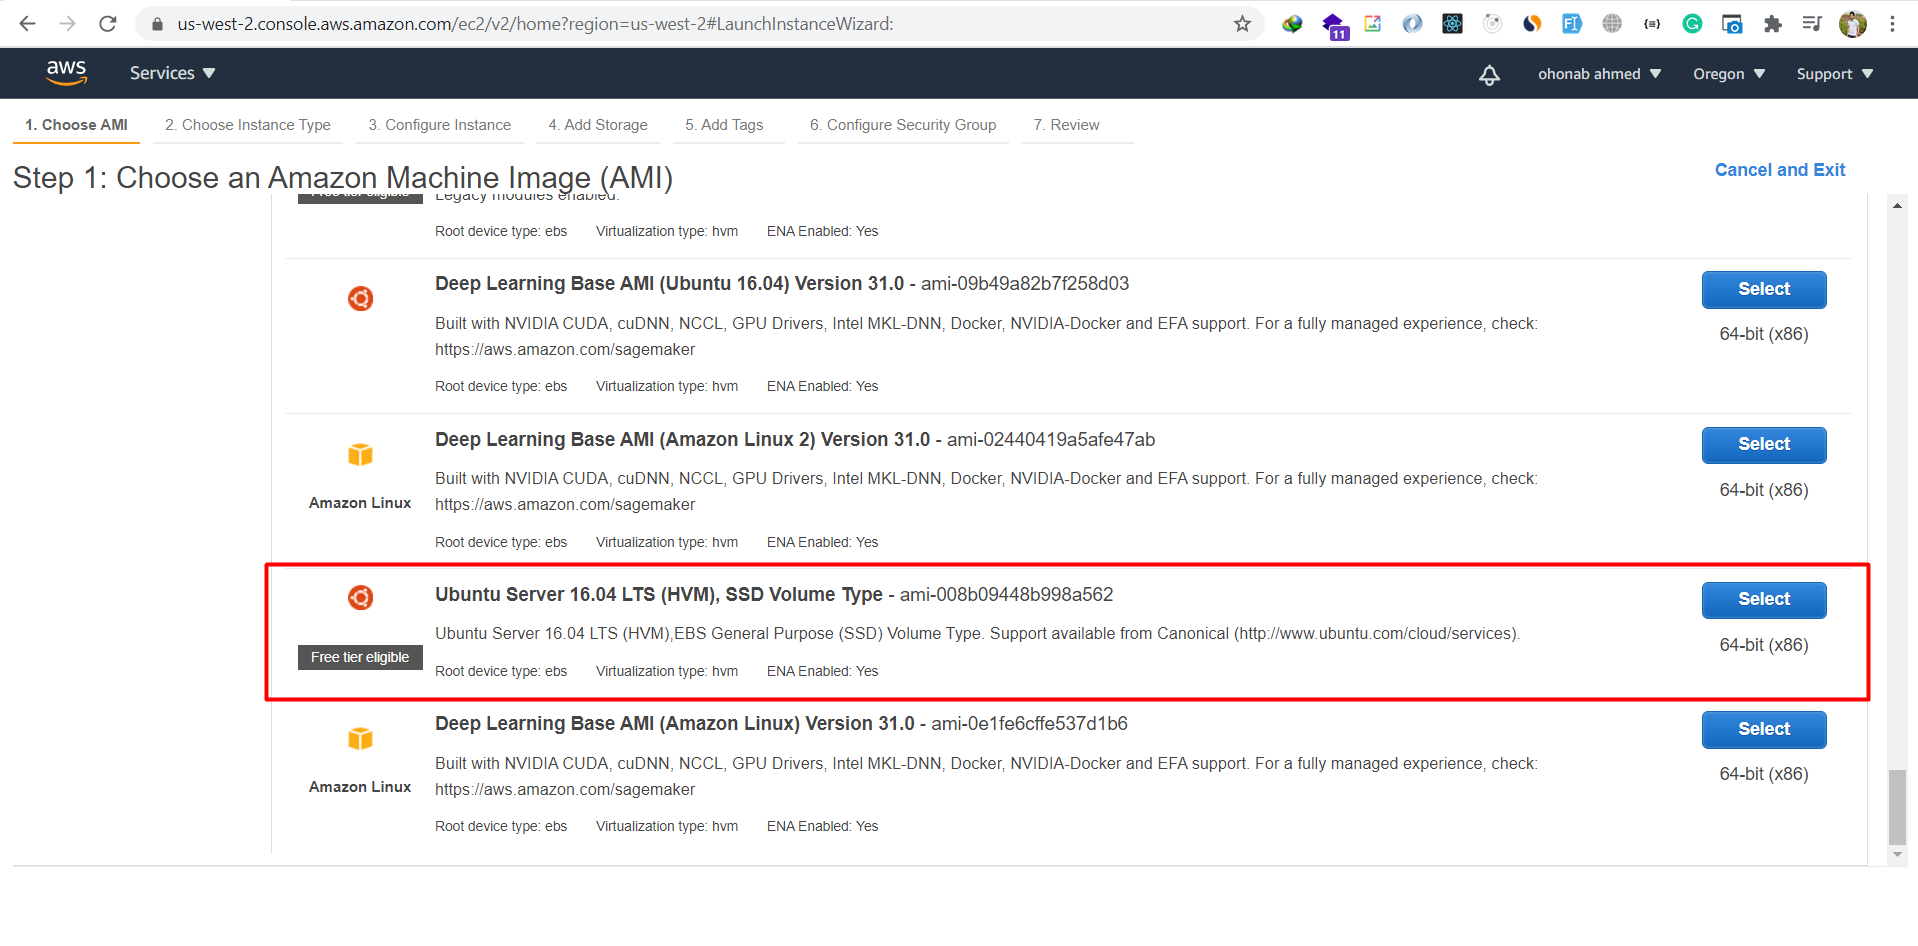Click the ami-0e1fe6cffe537d1b6 AMI heading
This screenshot has height=946, width=1918.
pyautogui.click(x=781, y=724)
